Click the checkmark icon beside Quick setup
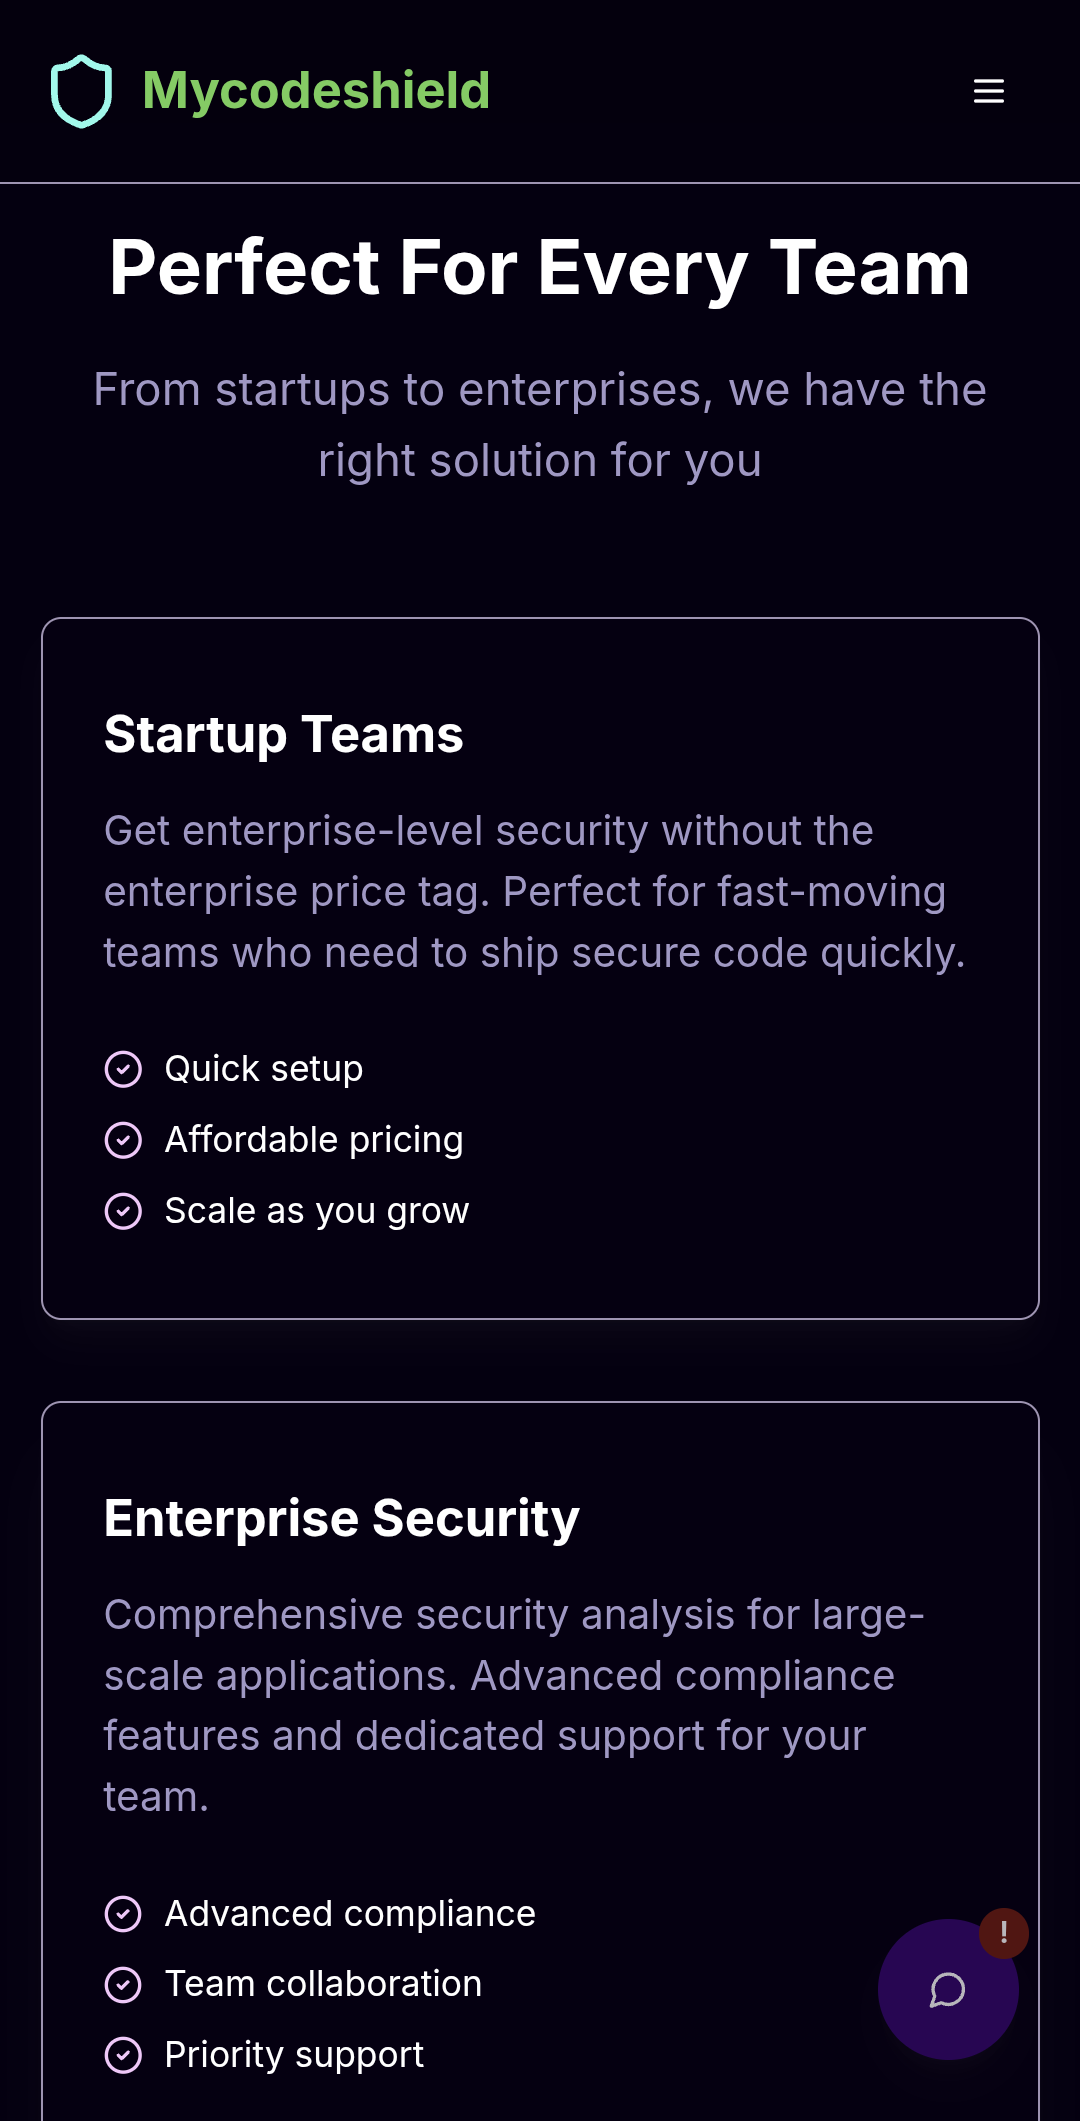This screenshot has width=1080, height=2121. point(123,1069)
